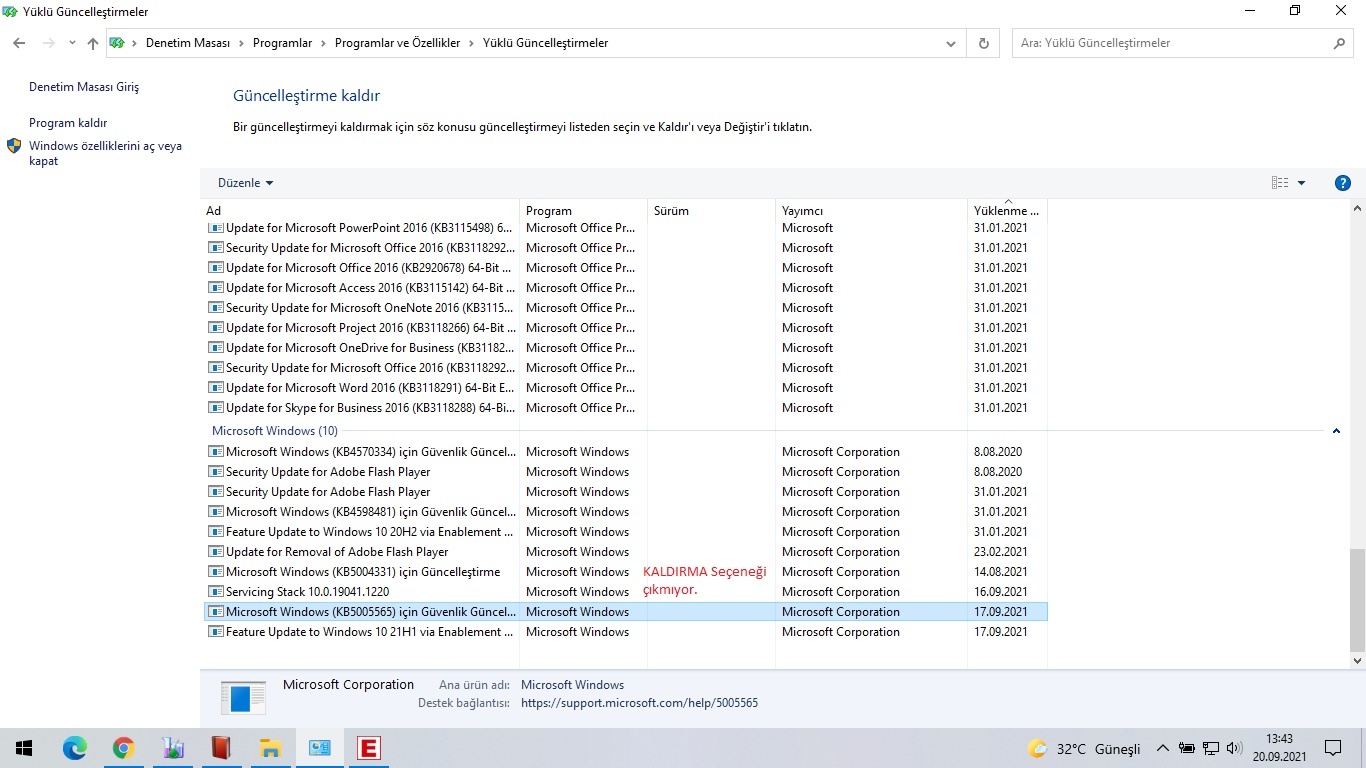This screenshot has width=1366, height=768.
Task: Open the volume control in tray
Action: point(1234,748)
